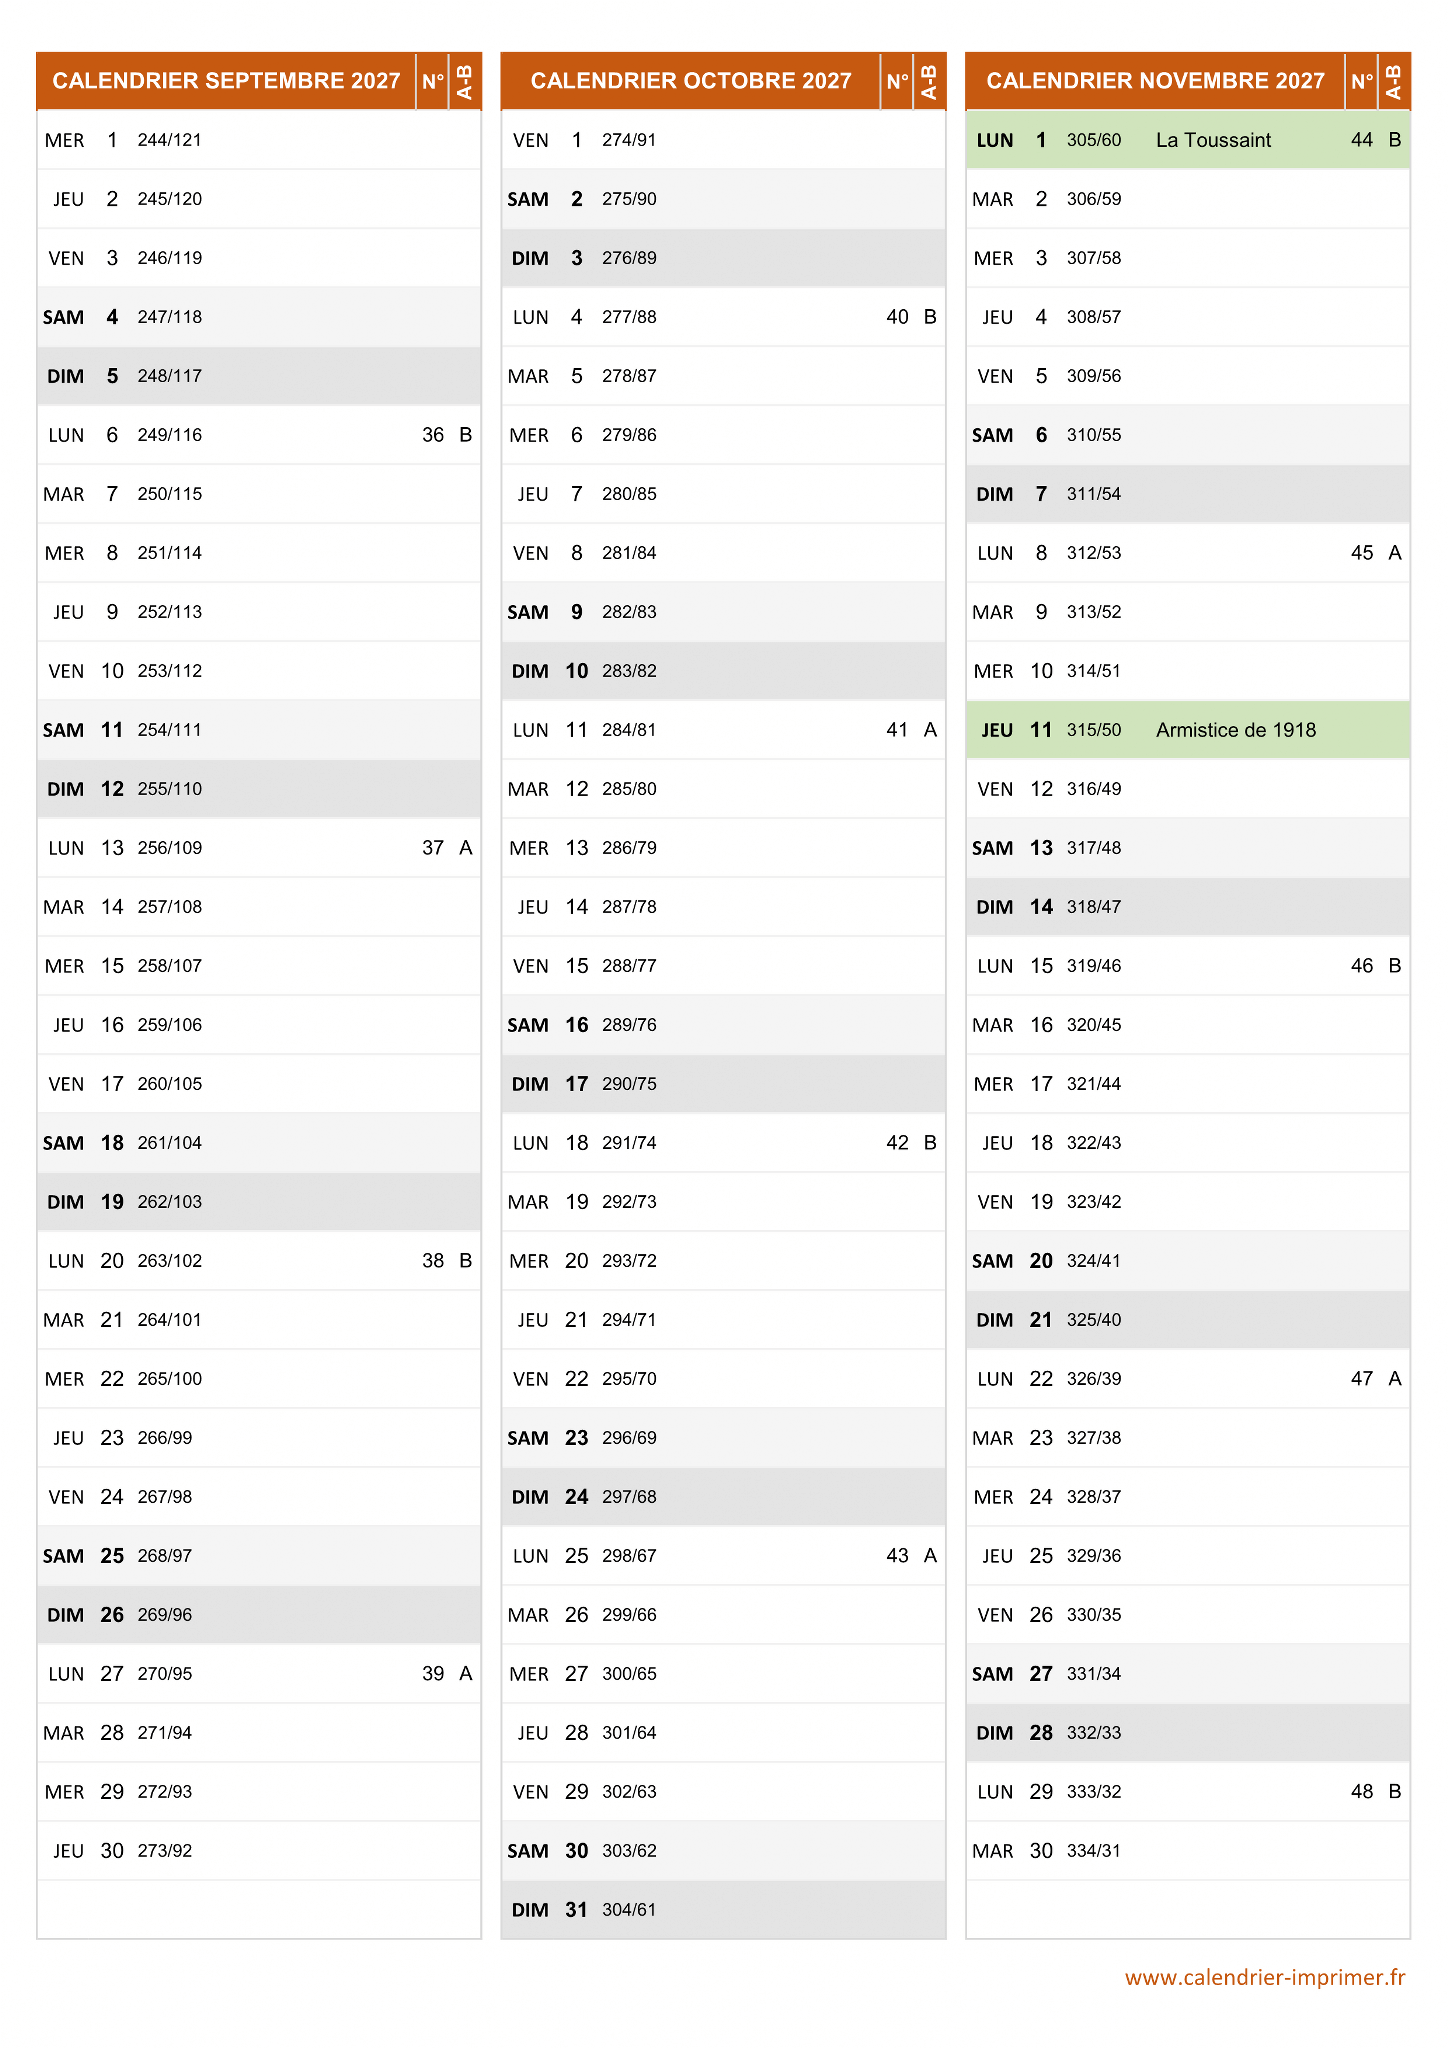Click week number 36 in September
Image resolution: width=1448 pixels, height=2048 pixels.
point(432,435)
